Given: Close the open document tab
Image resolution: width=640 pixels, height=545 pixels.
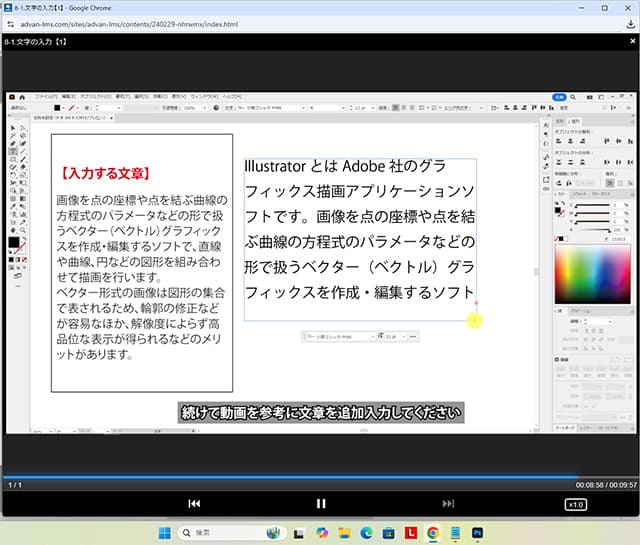Looking at the screenshot, I should click(111, 118).
